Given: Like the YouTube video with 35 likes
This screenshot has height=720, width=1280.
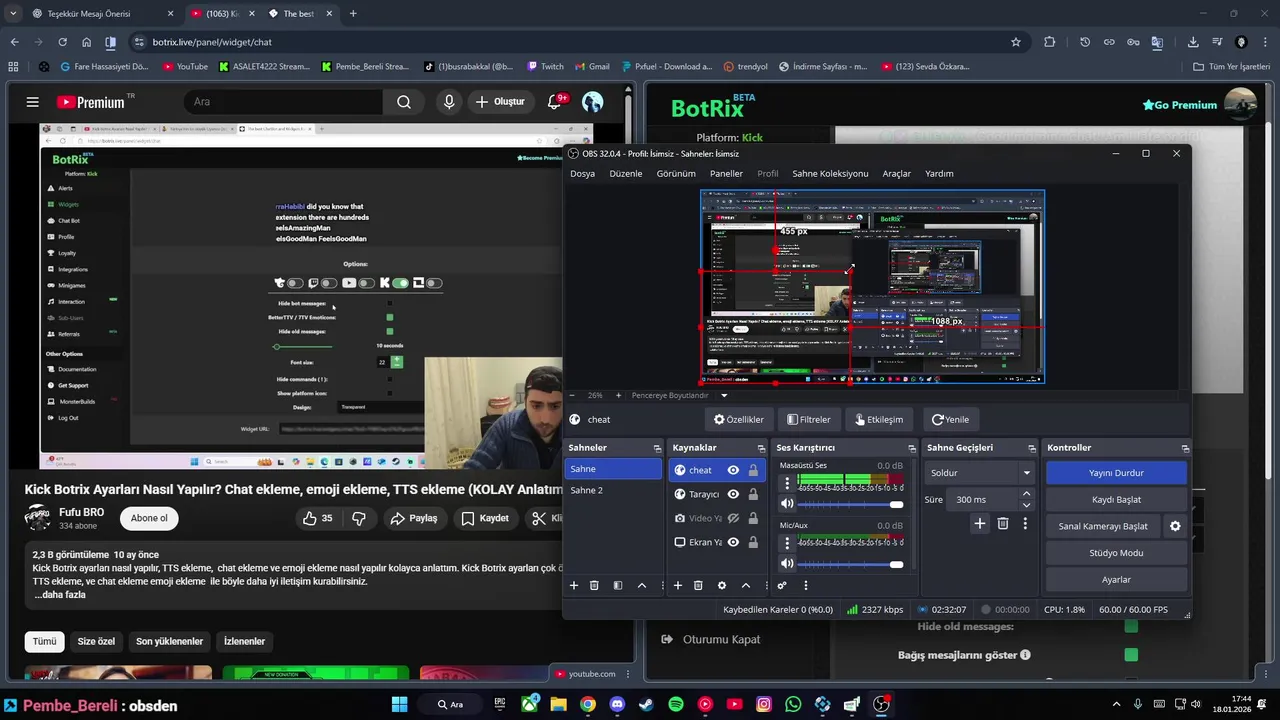Looking at the screenshot, I should pyautogui.click(x=318, y=518).
